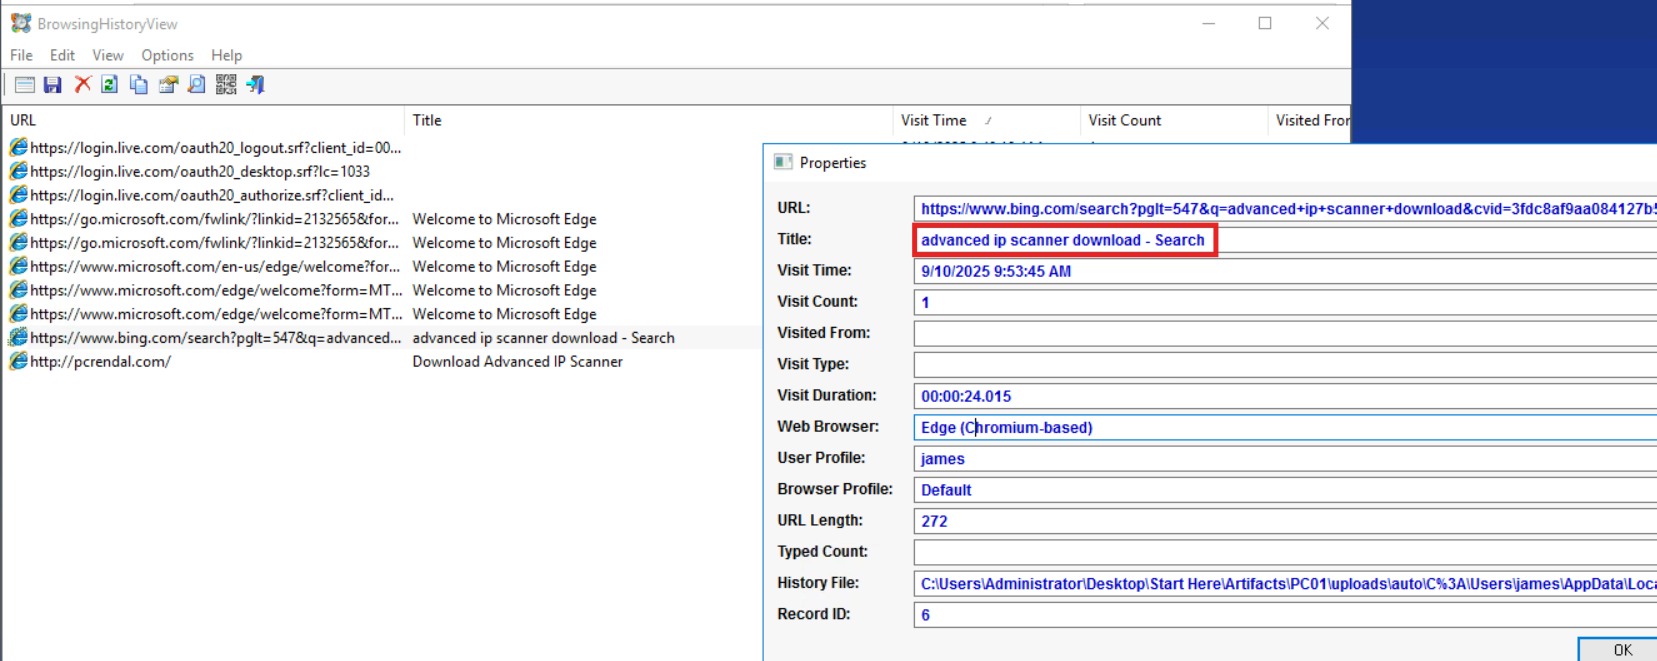Open the Advanced Options toolbar icon
The height and width of the screenshot is (661, 1657).
pyautogui.click(x=25, y=85)
